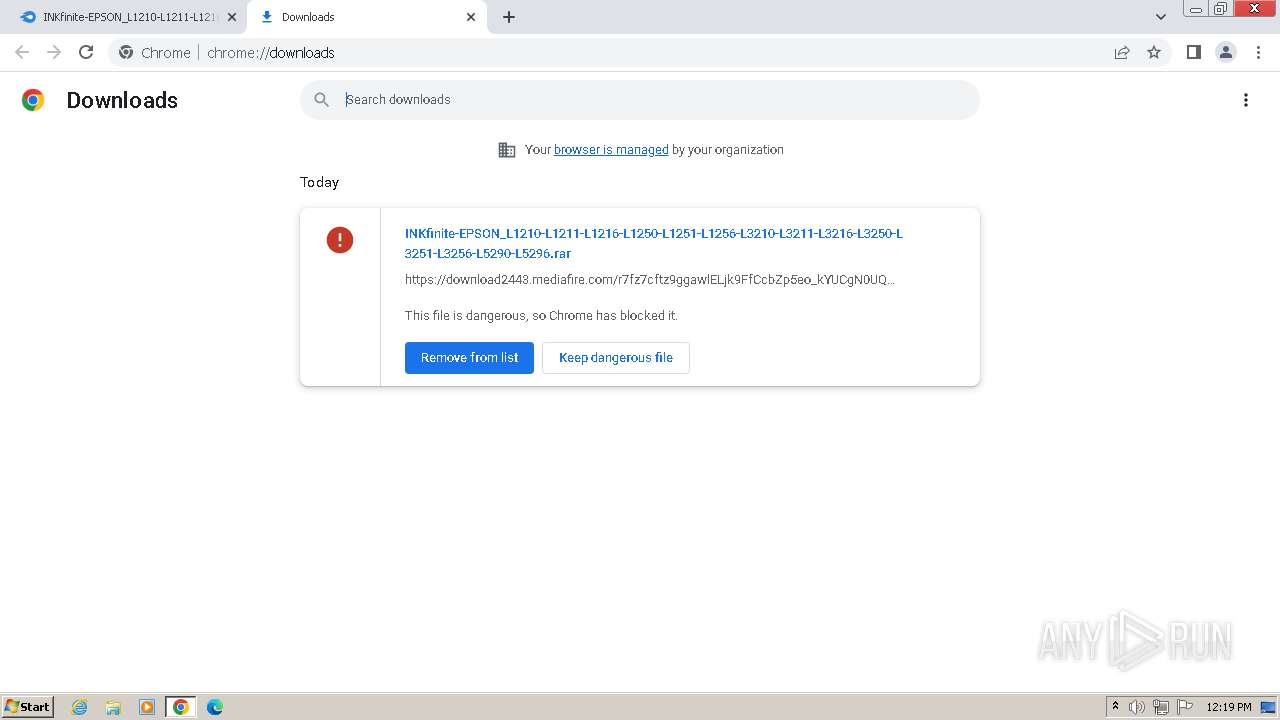Image resolution: width=1280 pixels, height=720 pixels.
Task: Click the Keep dangerous file button
Action: point(616,357)
